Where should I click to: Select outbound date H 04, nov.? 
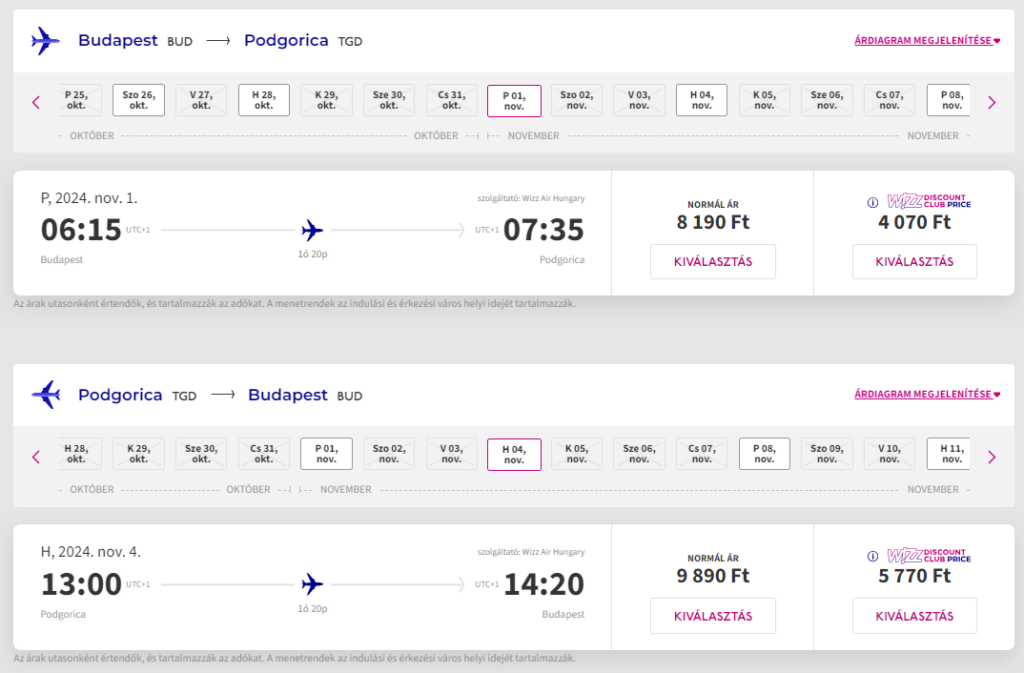[x=701, y=100]
